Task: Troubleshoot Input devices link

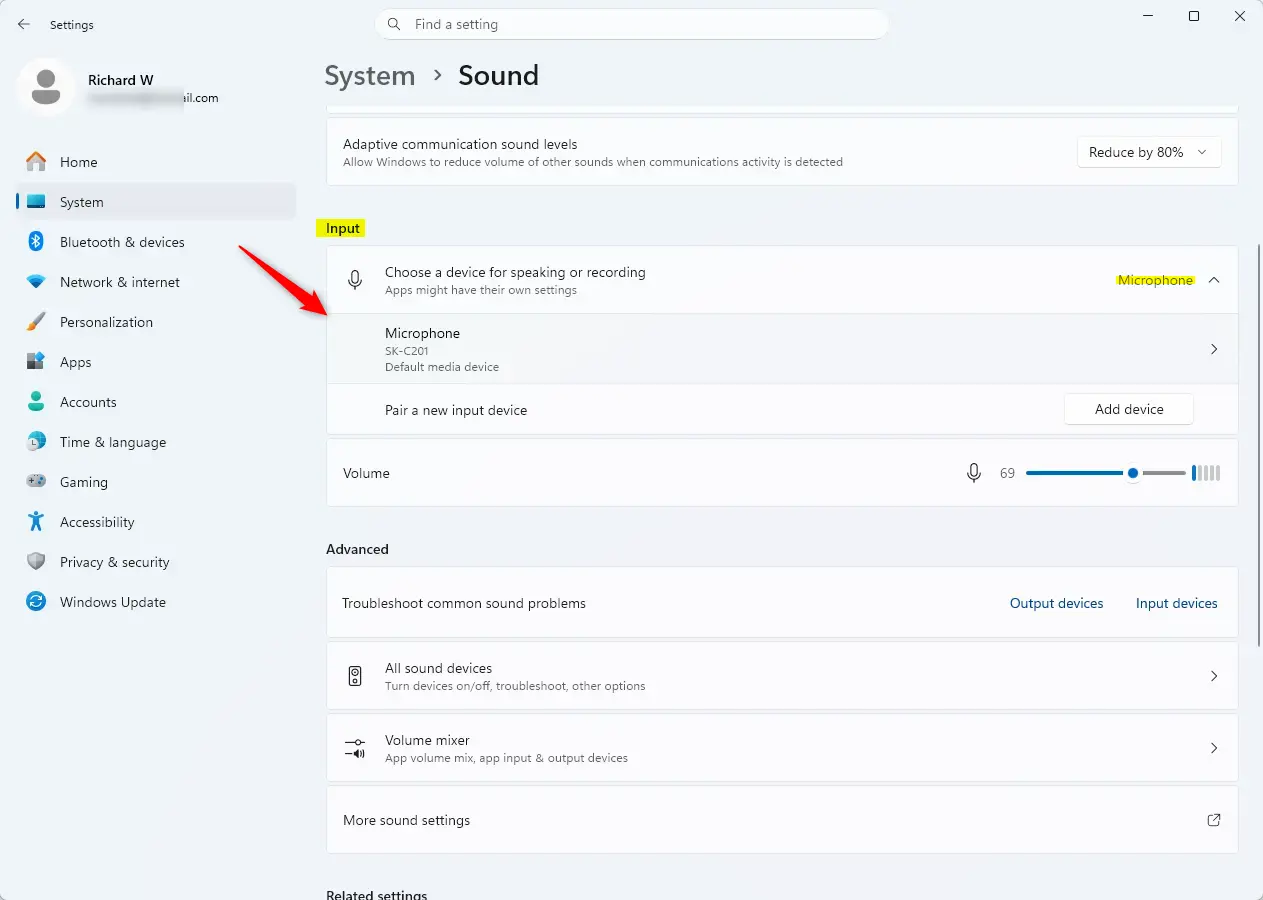Action: [x=1176, y=603]
